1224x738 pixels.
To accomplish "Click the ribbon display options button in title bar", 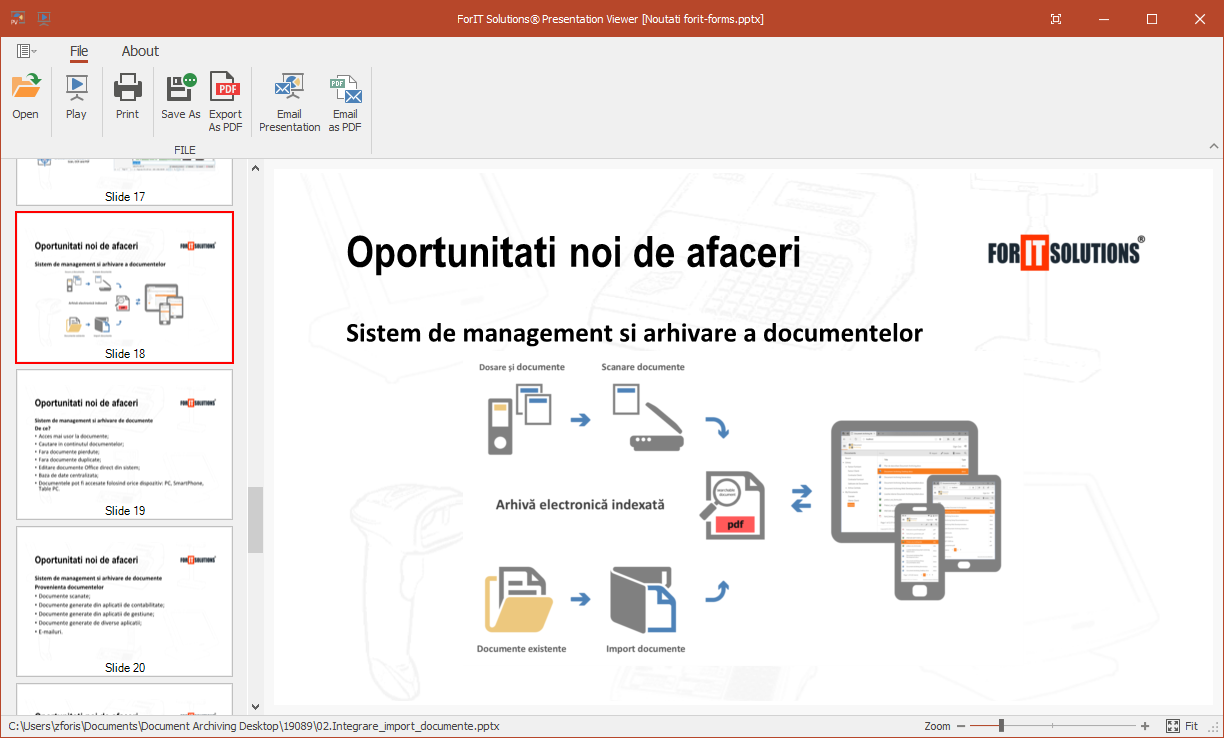I will (1057, 19).
